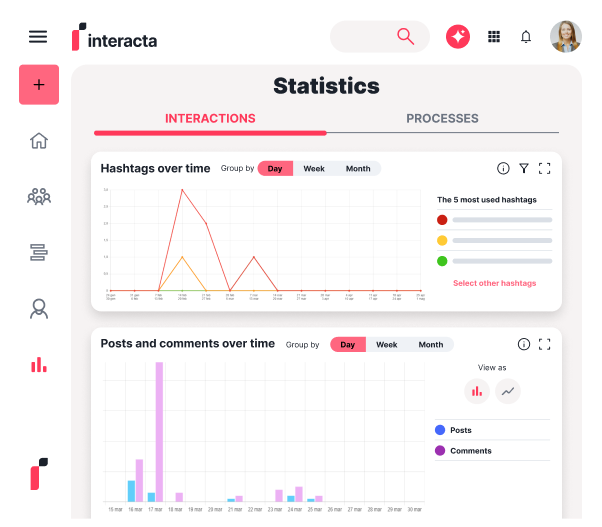
Task: Click Select other hashtags link
Action: click(x=494, y=283)
